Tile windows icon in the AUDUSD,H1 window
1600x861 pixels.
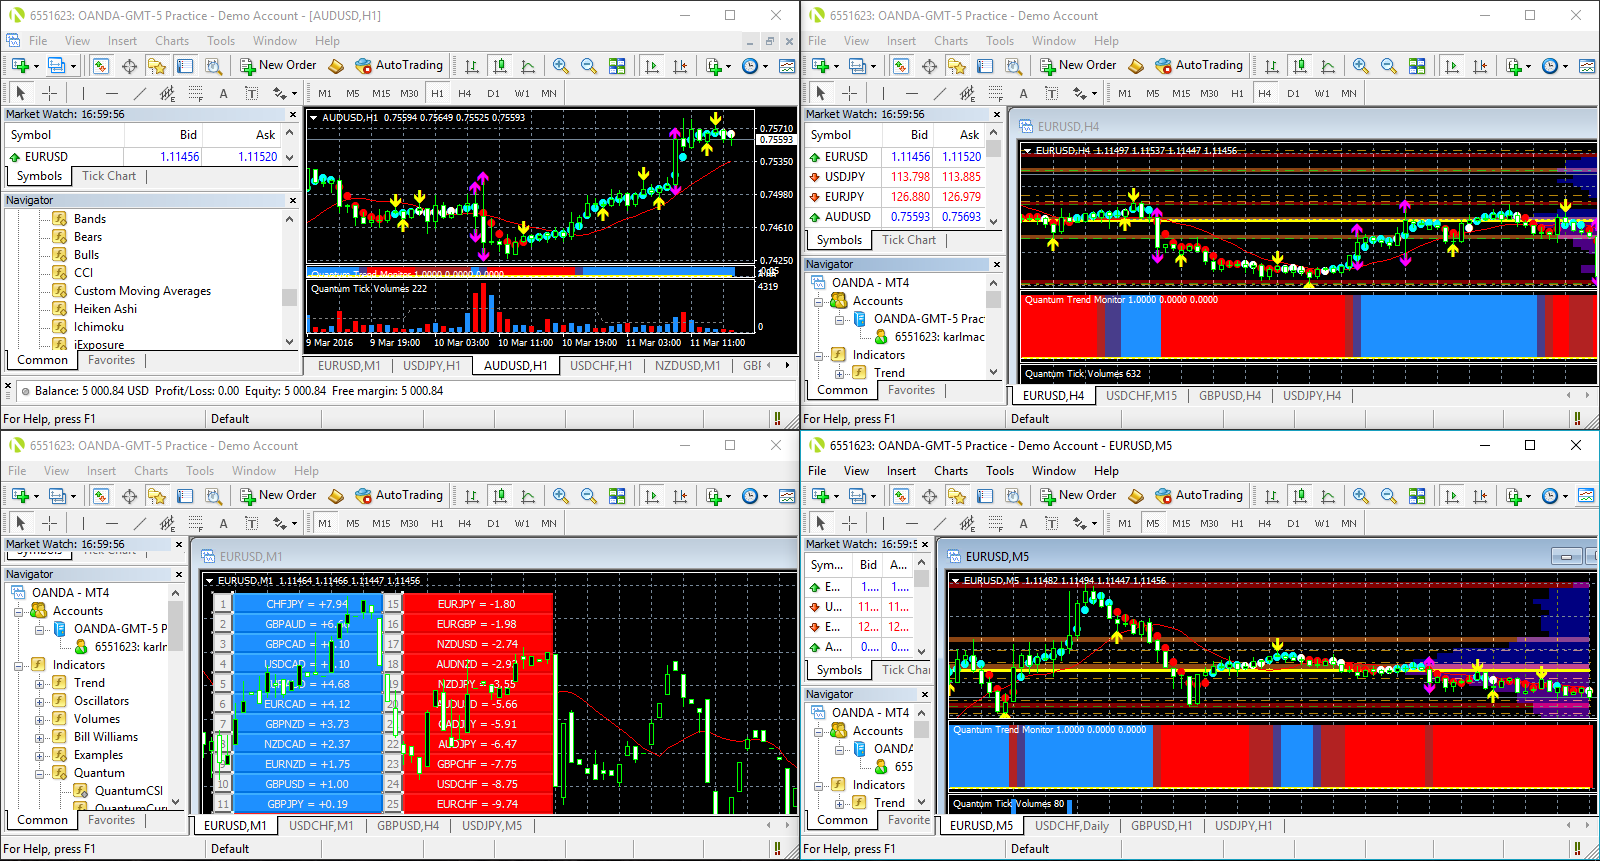(617, 66)
